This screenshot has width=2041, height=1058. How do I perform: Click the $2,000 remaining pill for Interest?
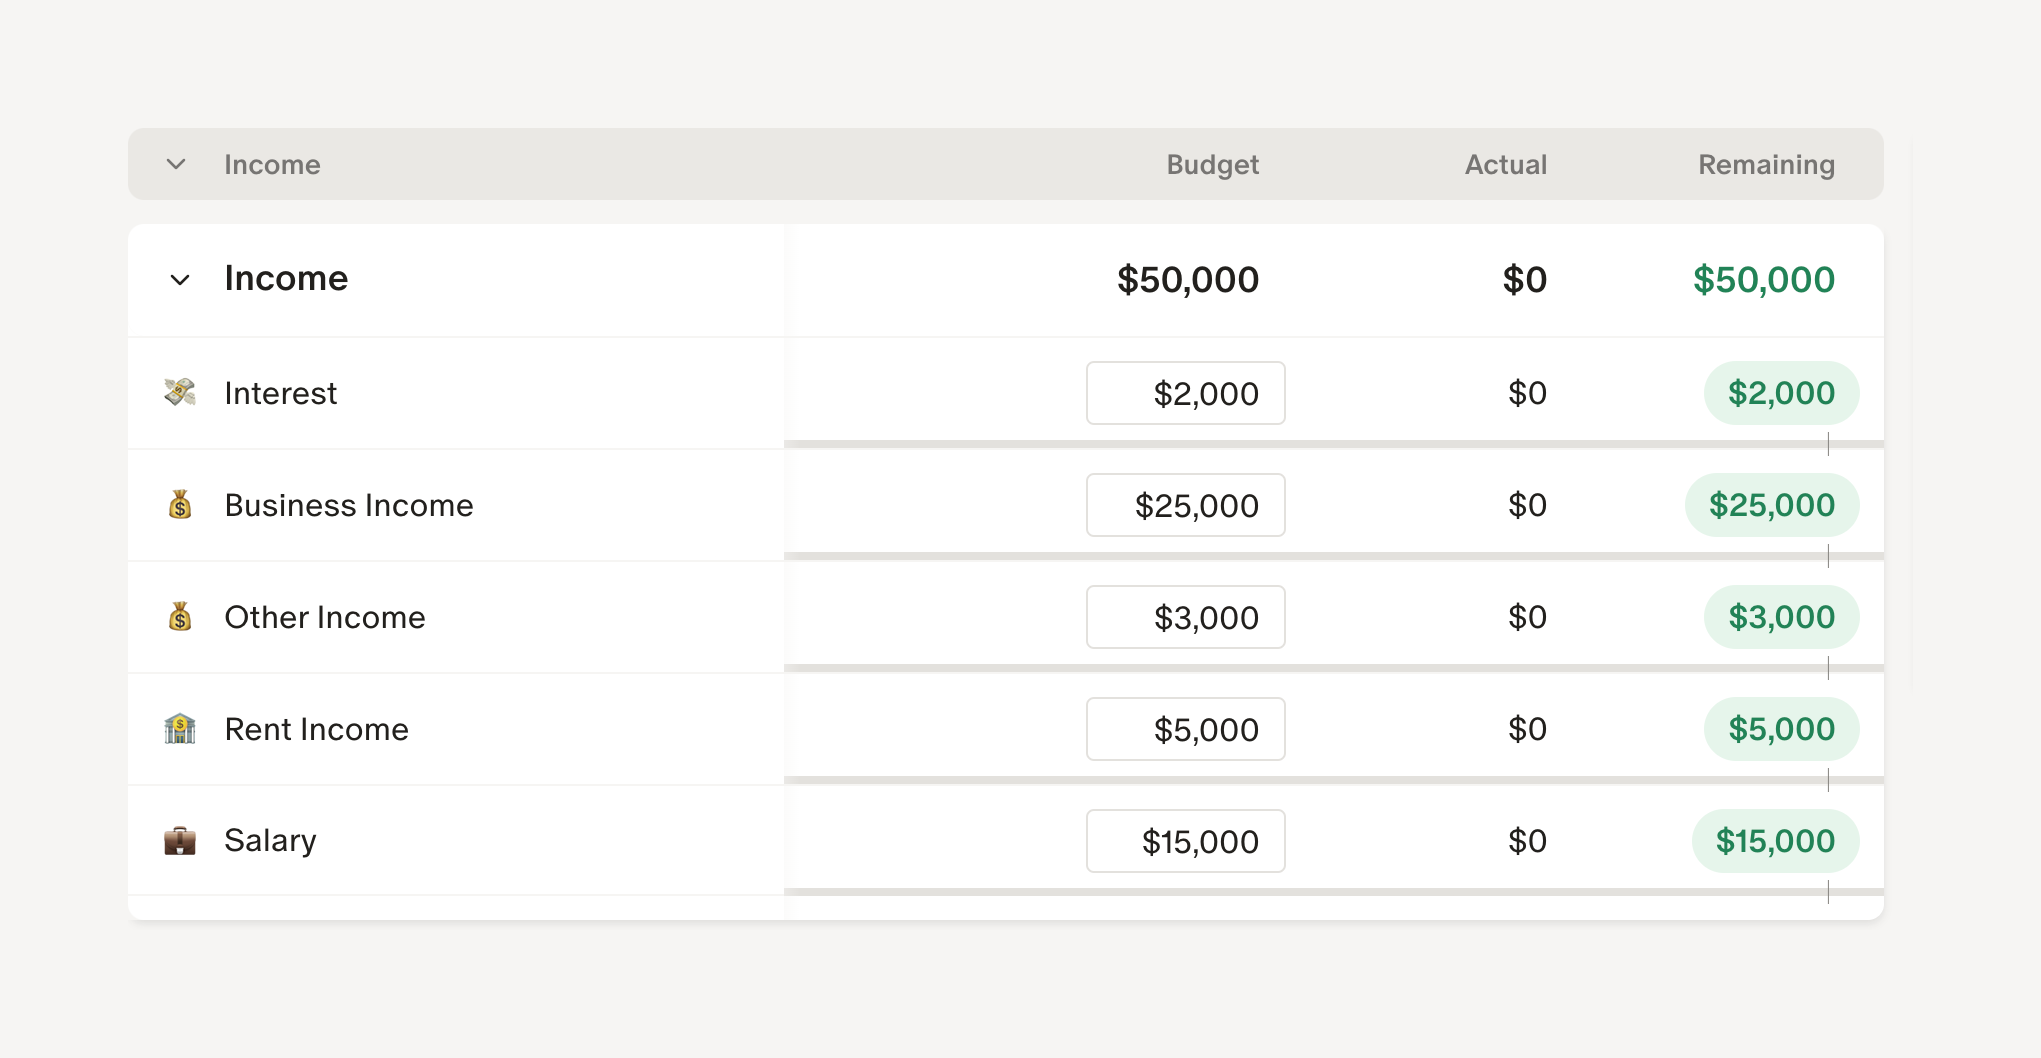coord(1781,393)
